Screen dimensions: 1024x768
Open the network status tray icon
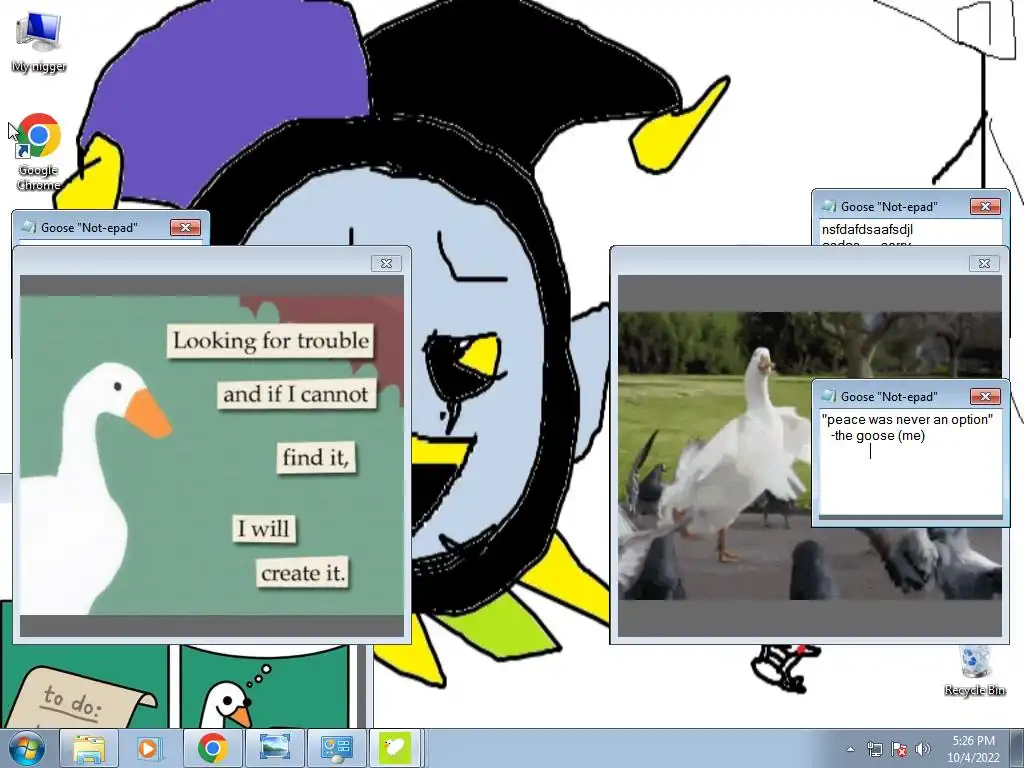(x=874, y=749)
